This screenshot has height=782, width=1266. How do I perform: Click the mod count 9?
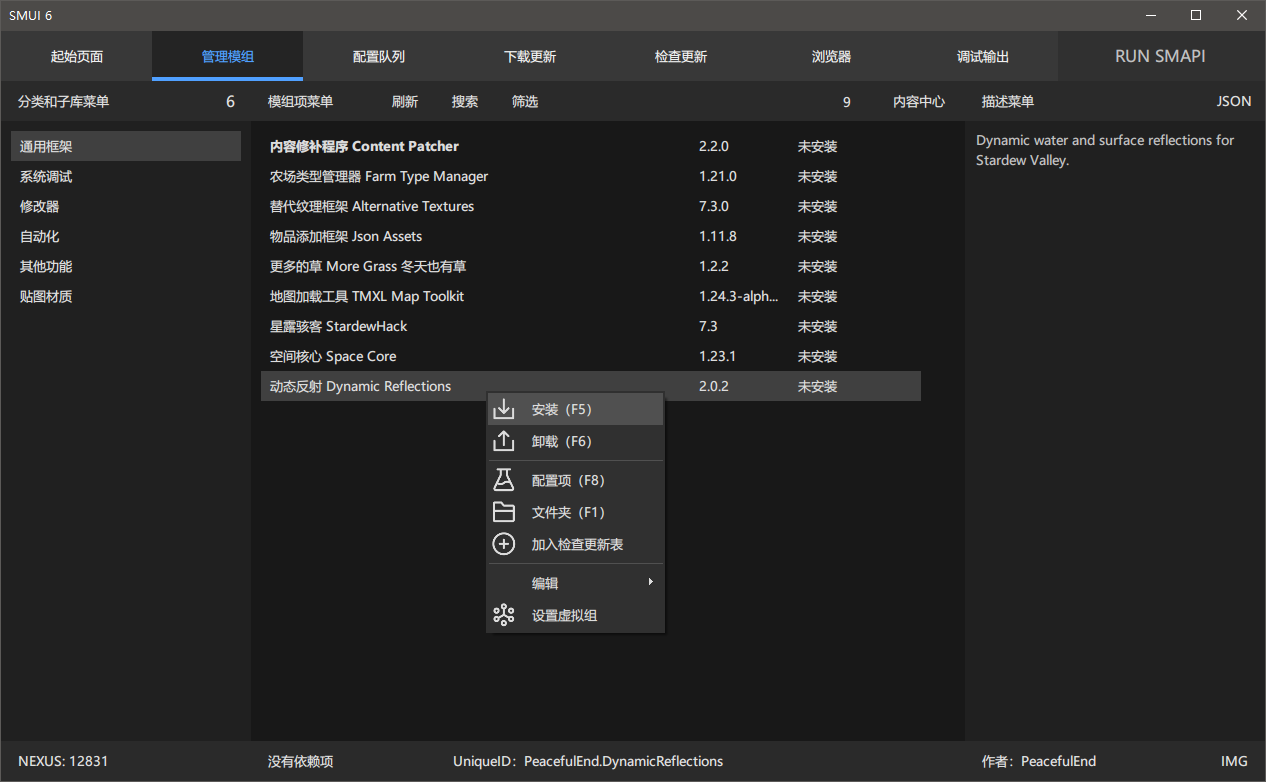[x=847, y=101]
